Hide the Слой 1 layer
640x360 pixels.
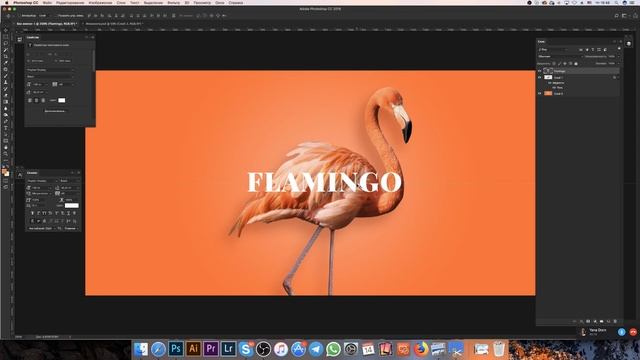coord(540,77)
